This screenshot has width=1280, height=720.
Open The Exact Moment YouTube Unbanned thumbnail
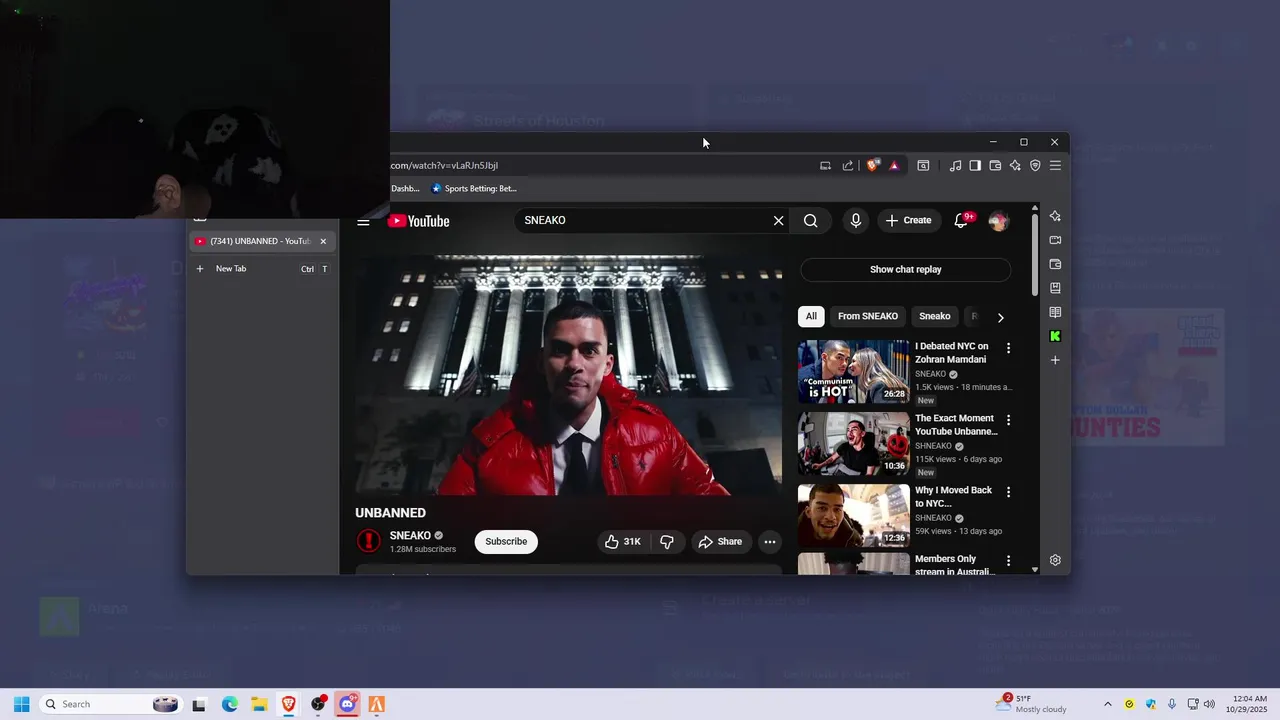[x=853, y=443]
